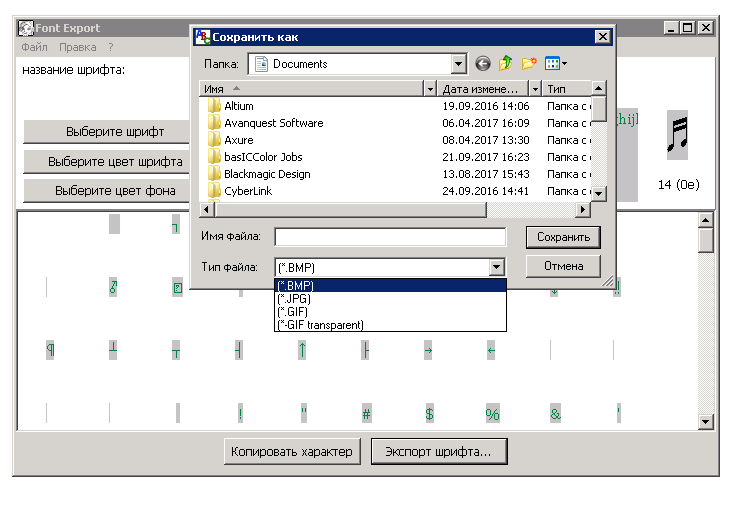Create a new folder icon
This screenshot has width=735, height=509.
click(x=529, y=63)
